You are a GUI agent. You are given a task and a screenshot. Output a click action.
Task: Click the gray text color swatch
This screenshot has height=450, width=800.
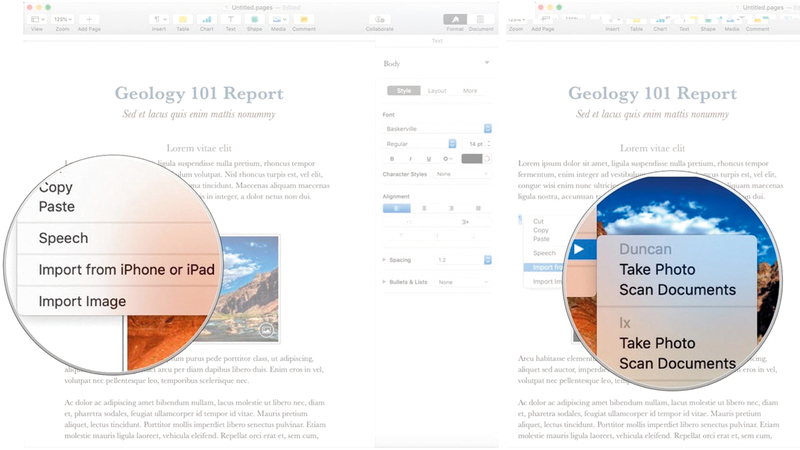pos(472,158)
